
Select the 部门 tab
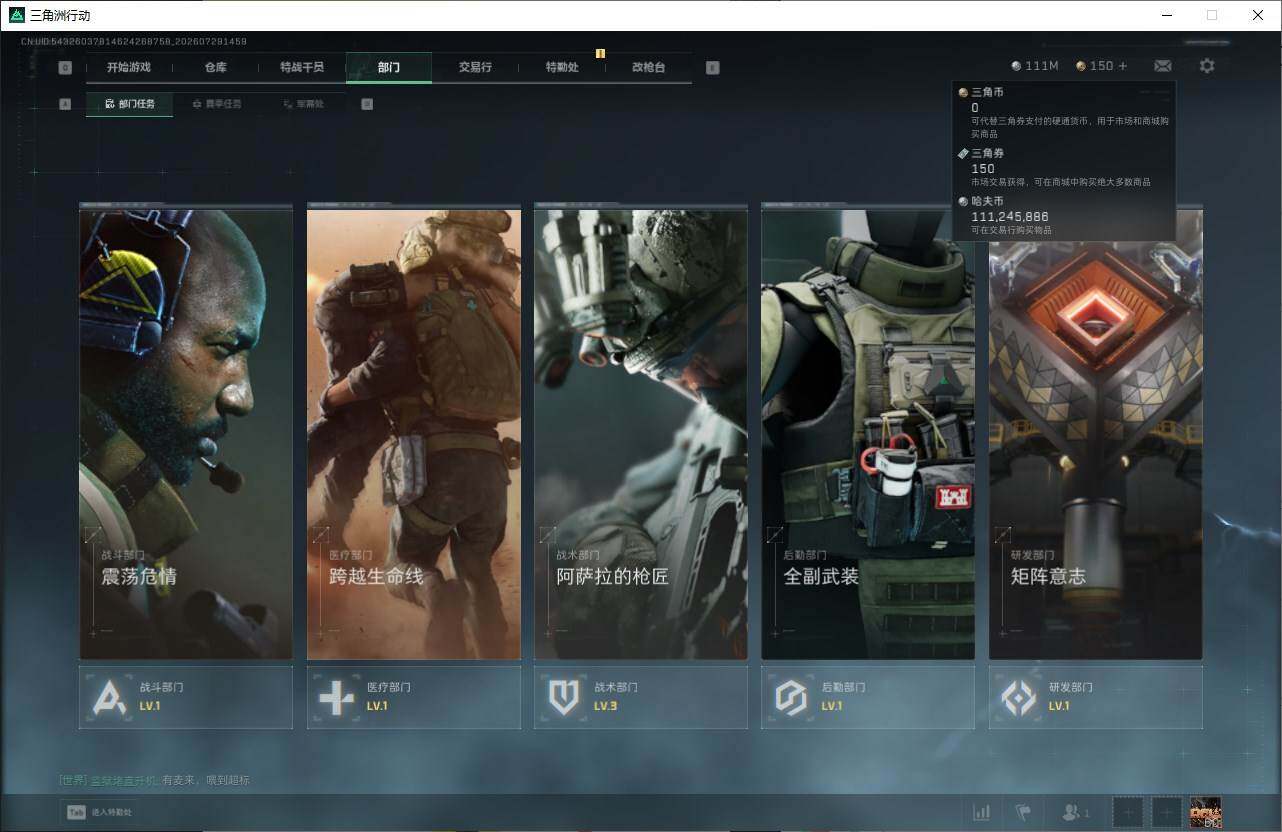tap(389, 67)
